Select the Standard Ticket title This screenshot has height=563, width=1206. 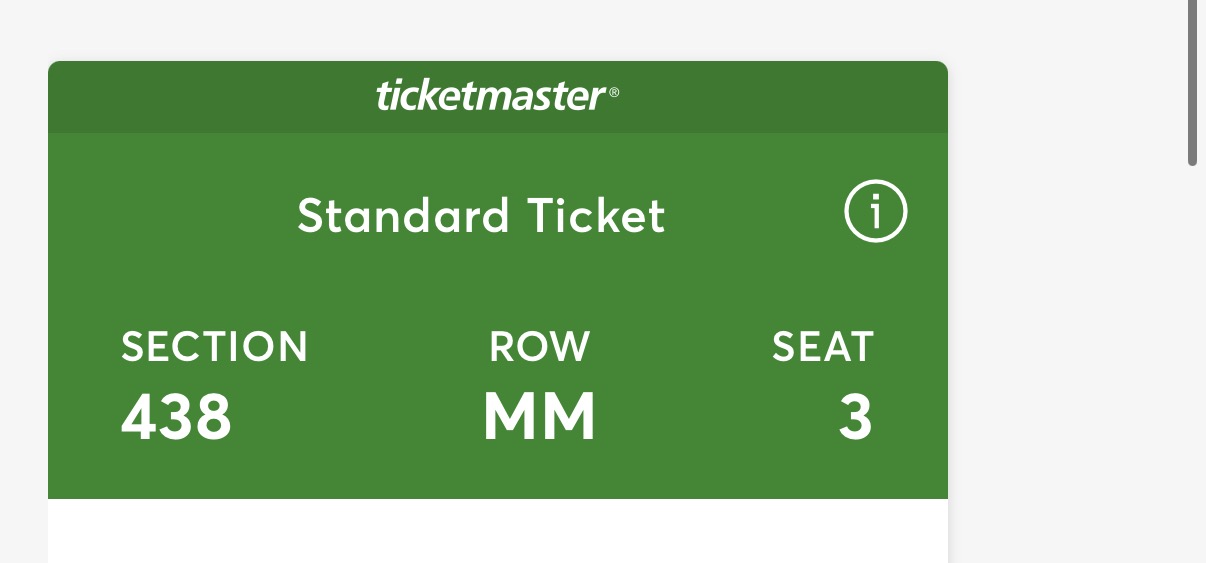point(481,216)
